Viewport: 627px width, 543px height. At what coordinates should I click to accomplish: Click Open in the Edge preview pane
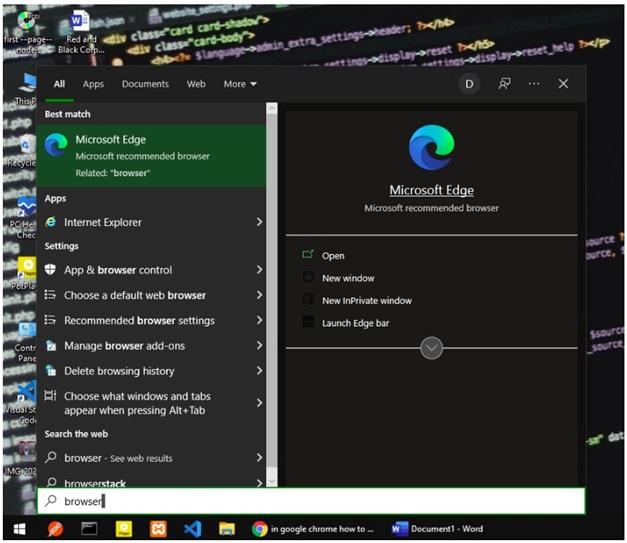click(x=333, y=256)
